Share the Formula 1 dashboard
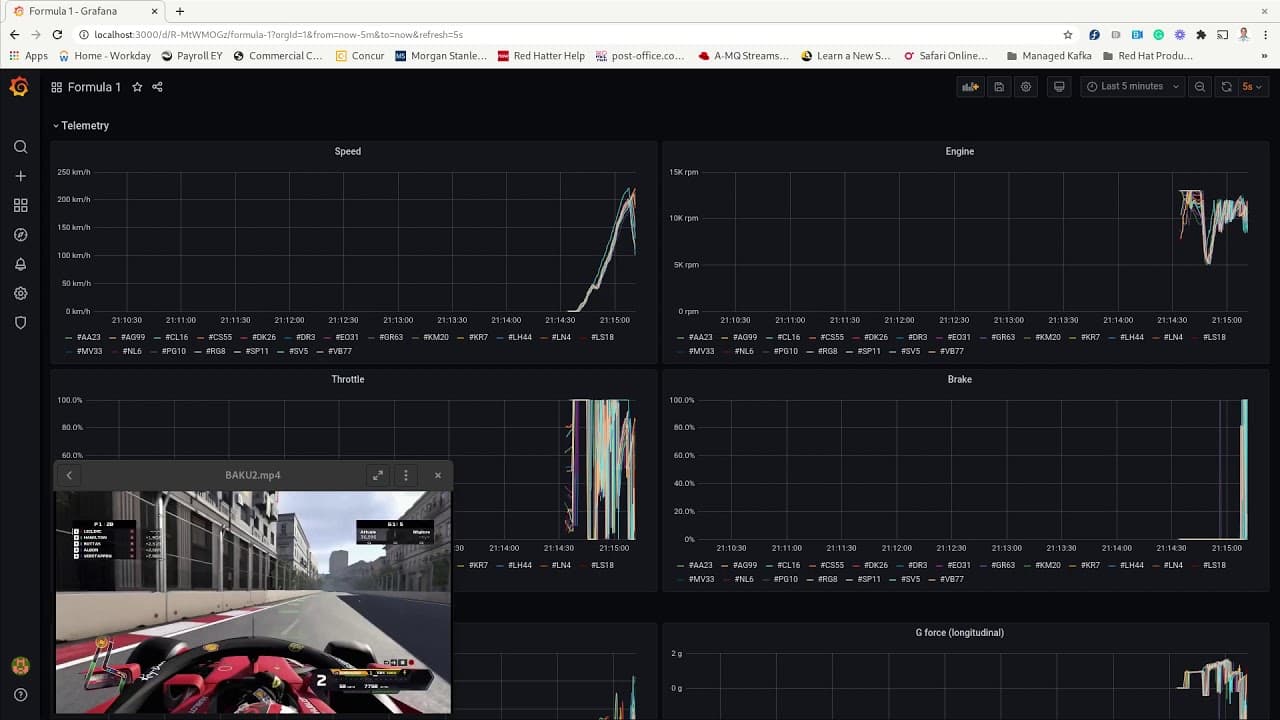 [x=157, y=87]
